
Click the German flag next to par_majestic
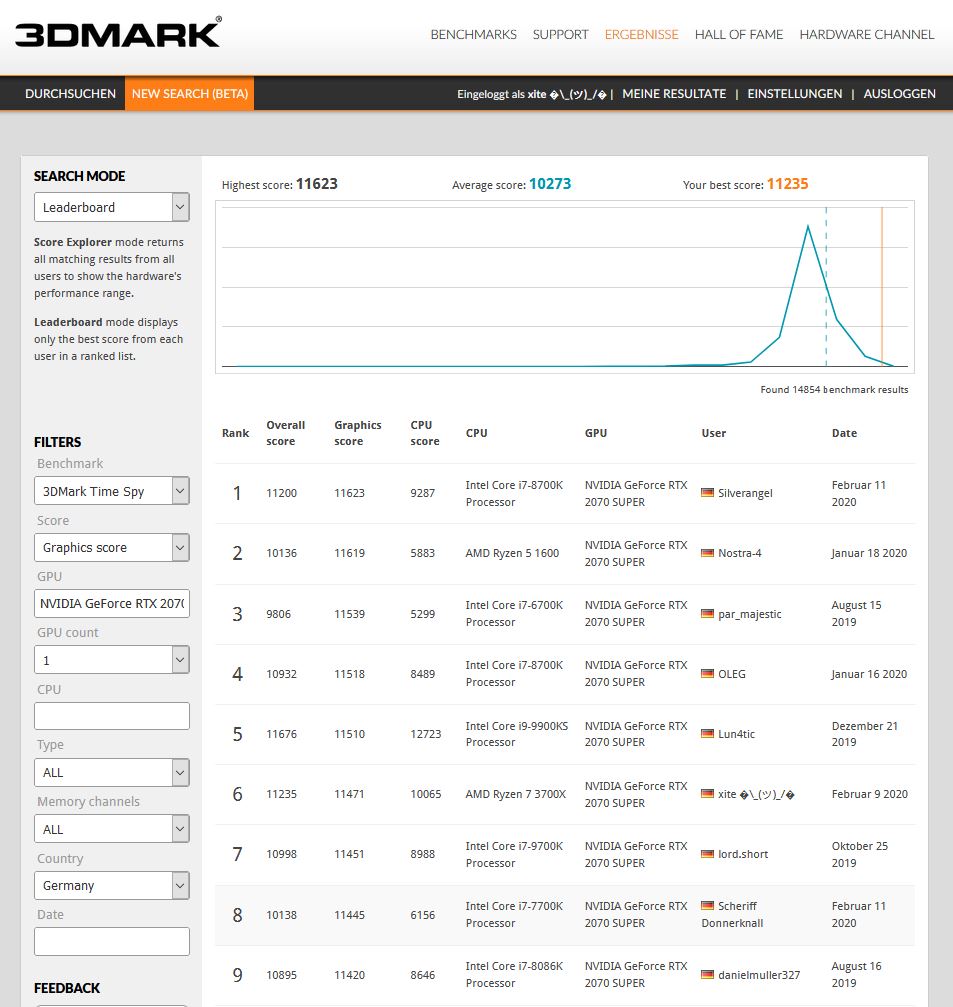click(707, 613)
